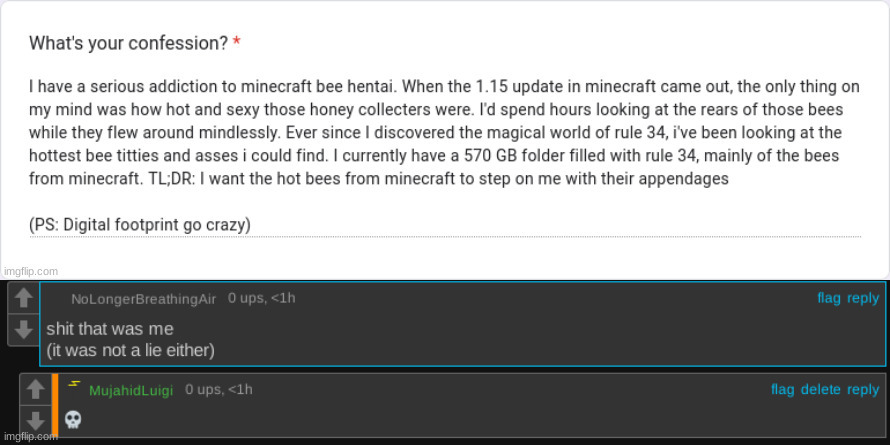The image size is (890, 445).
Task: Reply to NoLongerBreathingAir's comment
Action: click(863, 298)
